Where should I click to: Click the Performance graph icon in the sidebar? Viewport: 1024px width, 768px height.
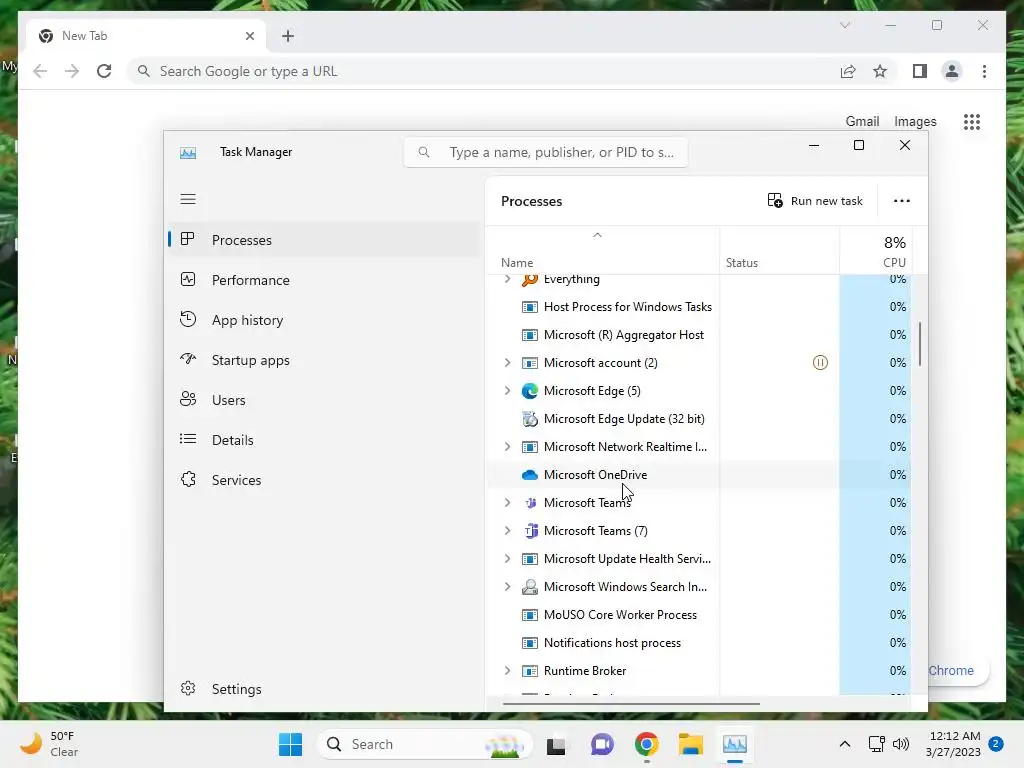click(188, 280)
